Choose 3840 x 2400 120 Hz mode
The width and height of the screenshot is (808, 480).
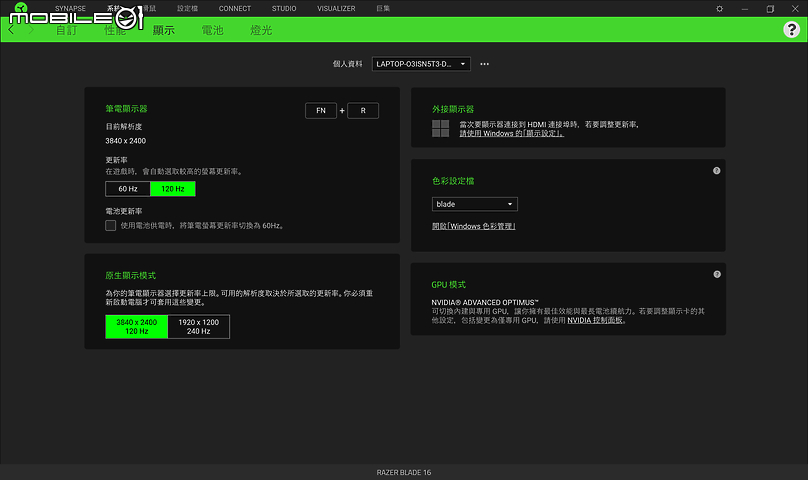click(x=137, y=326)
